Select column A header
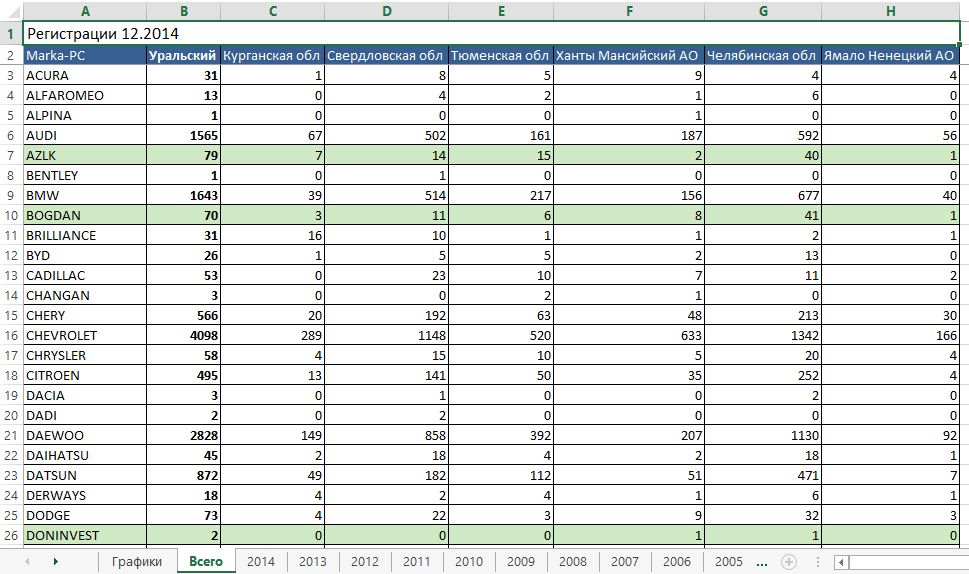Image resolution: width=969 pixels, height=574 pixels. [85, 11]
